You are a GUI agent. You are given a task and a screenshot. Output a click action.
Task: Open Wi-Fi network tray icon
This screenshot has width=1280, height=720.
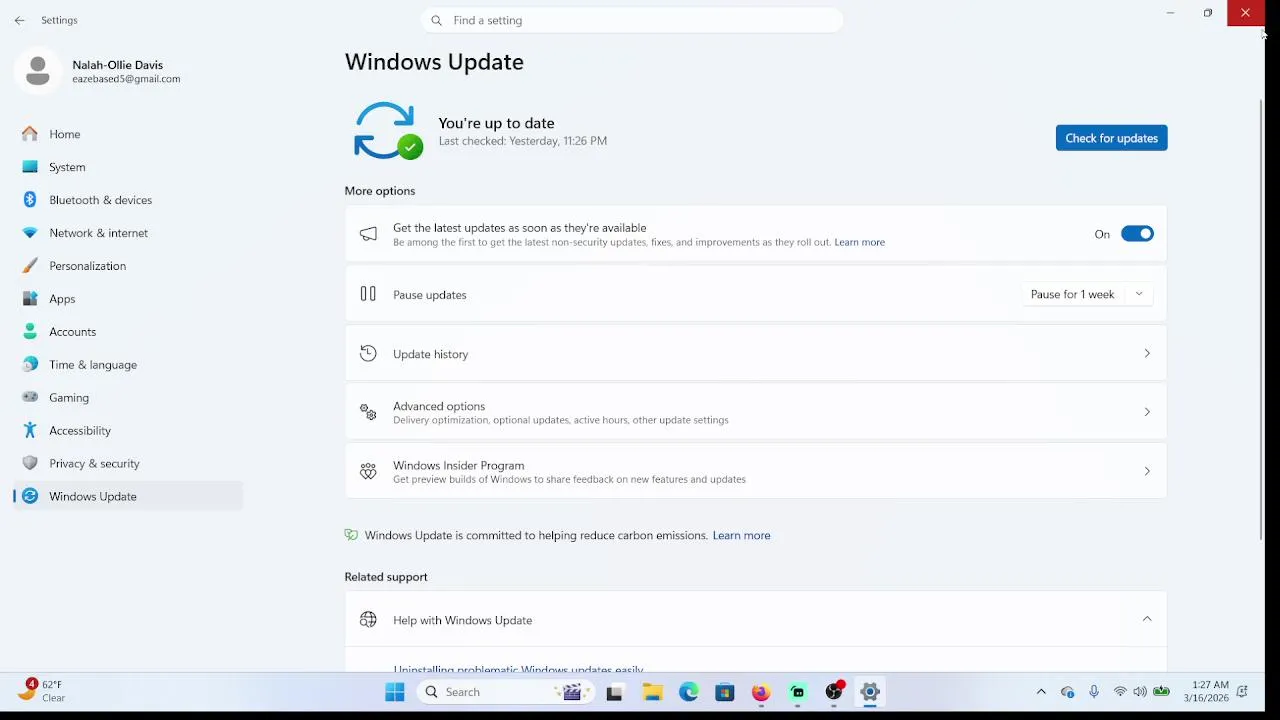tap(1120, 692)
